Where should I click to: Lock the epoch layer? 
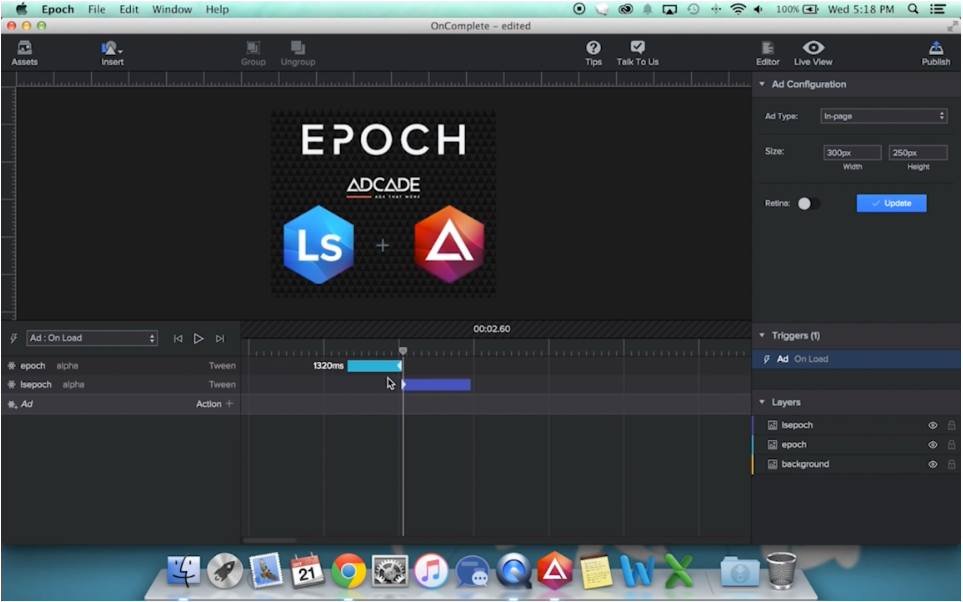tap(951, 445)
